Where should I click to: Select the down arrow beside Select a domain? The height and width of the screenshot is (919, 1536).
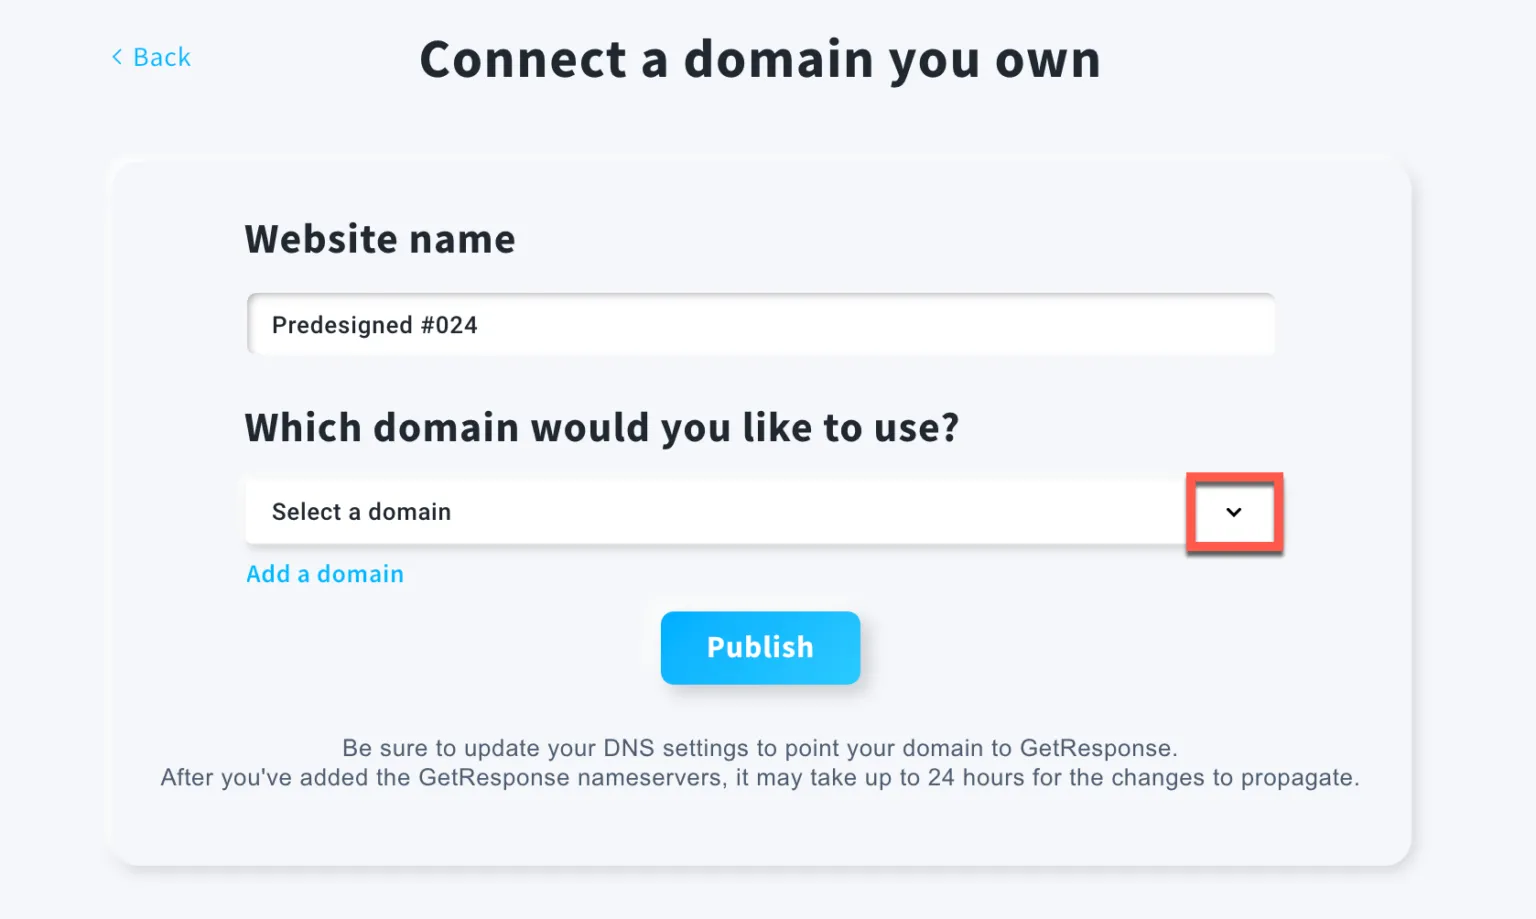[x=1234, y=512]
